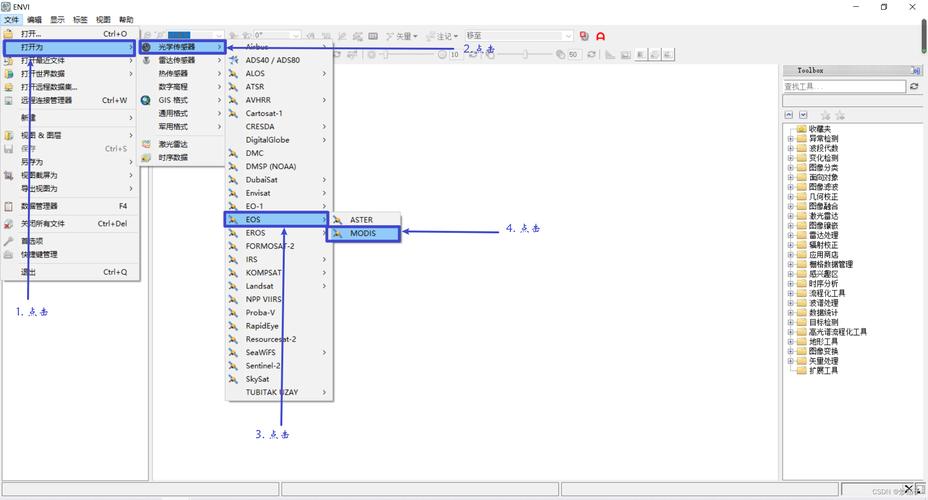Click the 视图截屏为 icon
Image resolution: width=928 pixels, height=500 pixels.
tap(8, 175)
